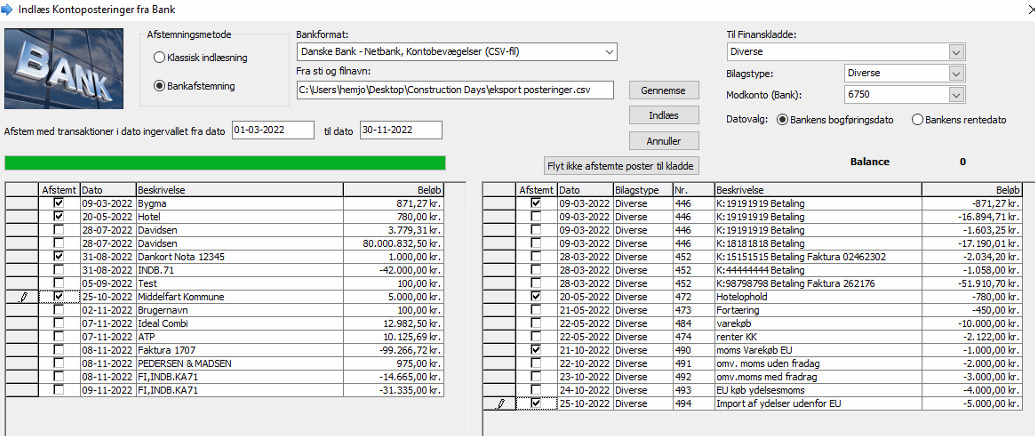Choose Bankens rentedato date option
Screen dimensions: 1035x436
tap(918, 120)
